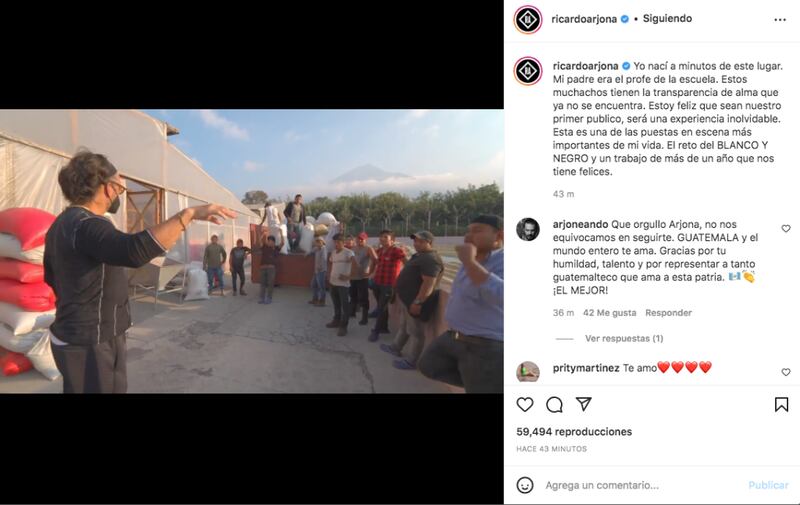
Task: Open ricardoarjona username in header
Action: coord(584,19)
